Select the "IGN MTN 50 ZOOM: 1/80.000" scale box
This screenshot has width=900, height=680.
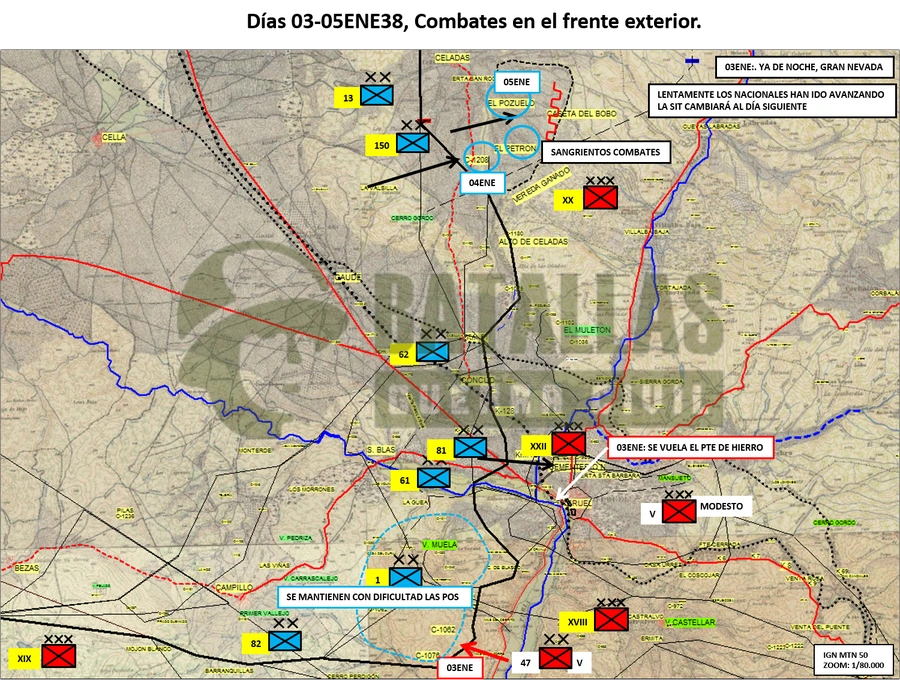(854, 659)
